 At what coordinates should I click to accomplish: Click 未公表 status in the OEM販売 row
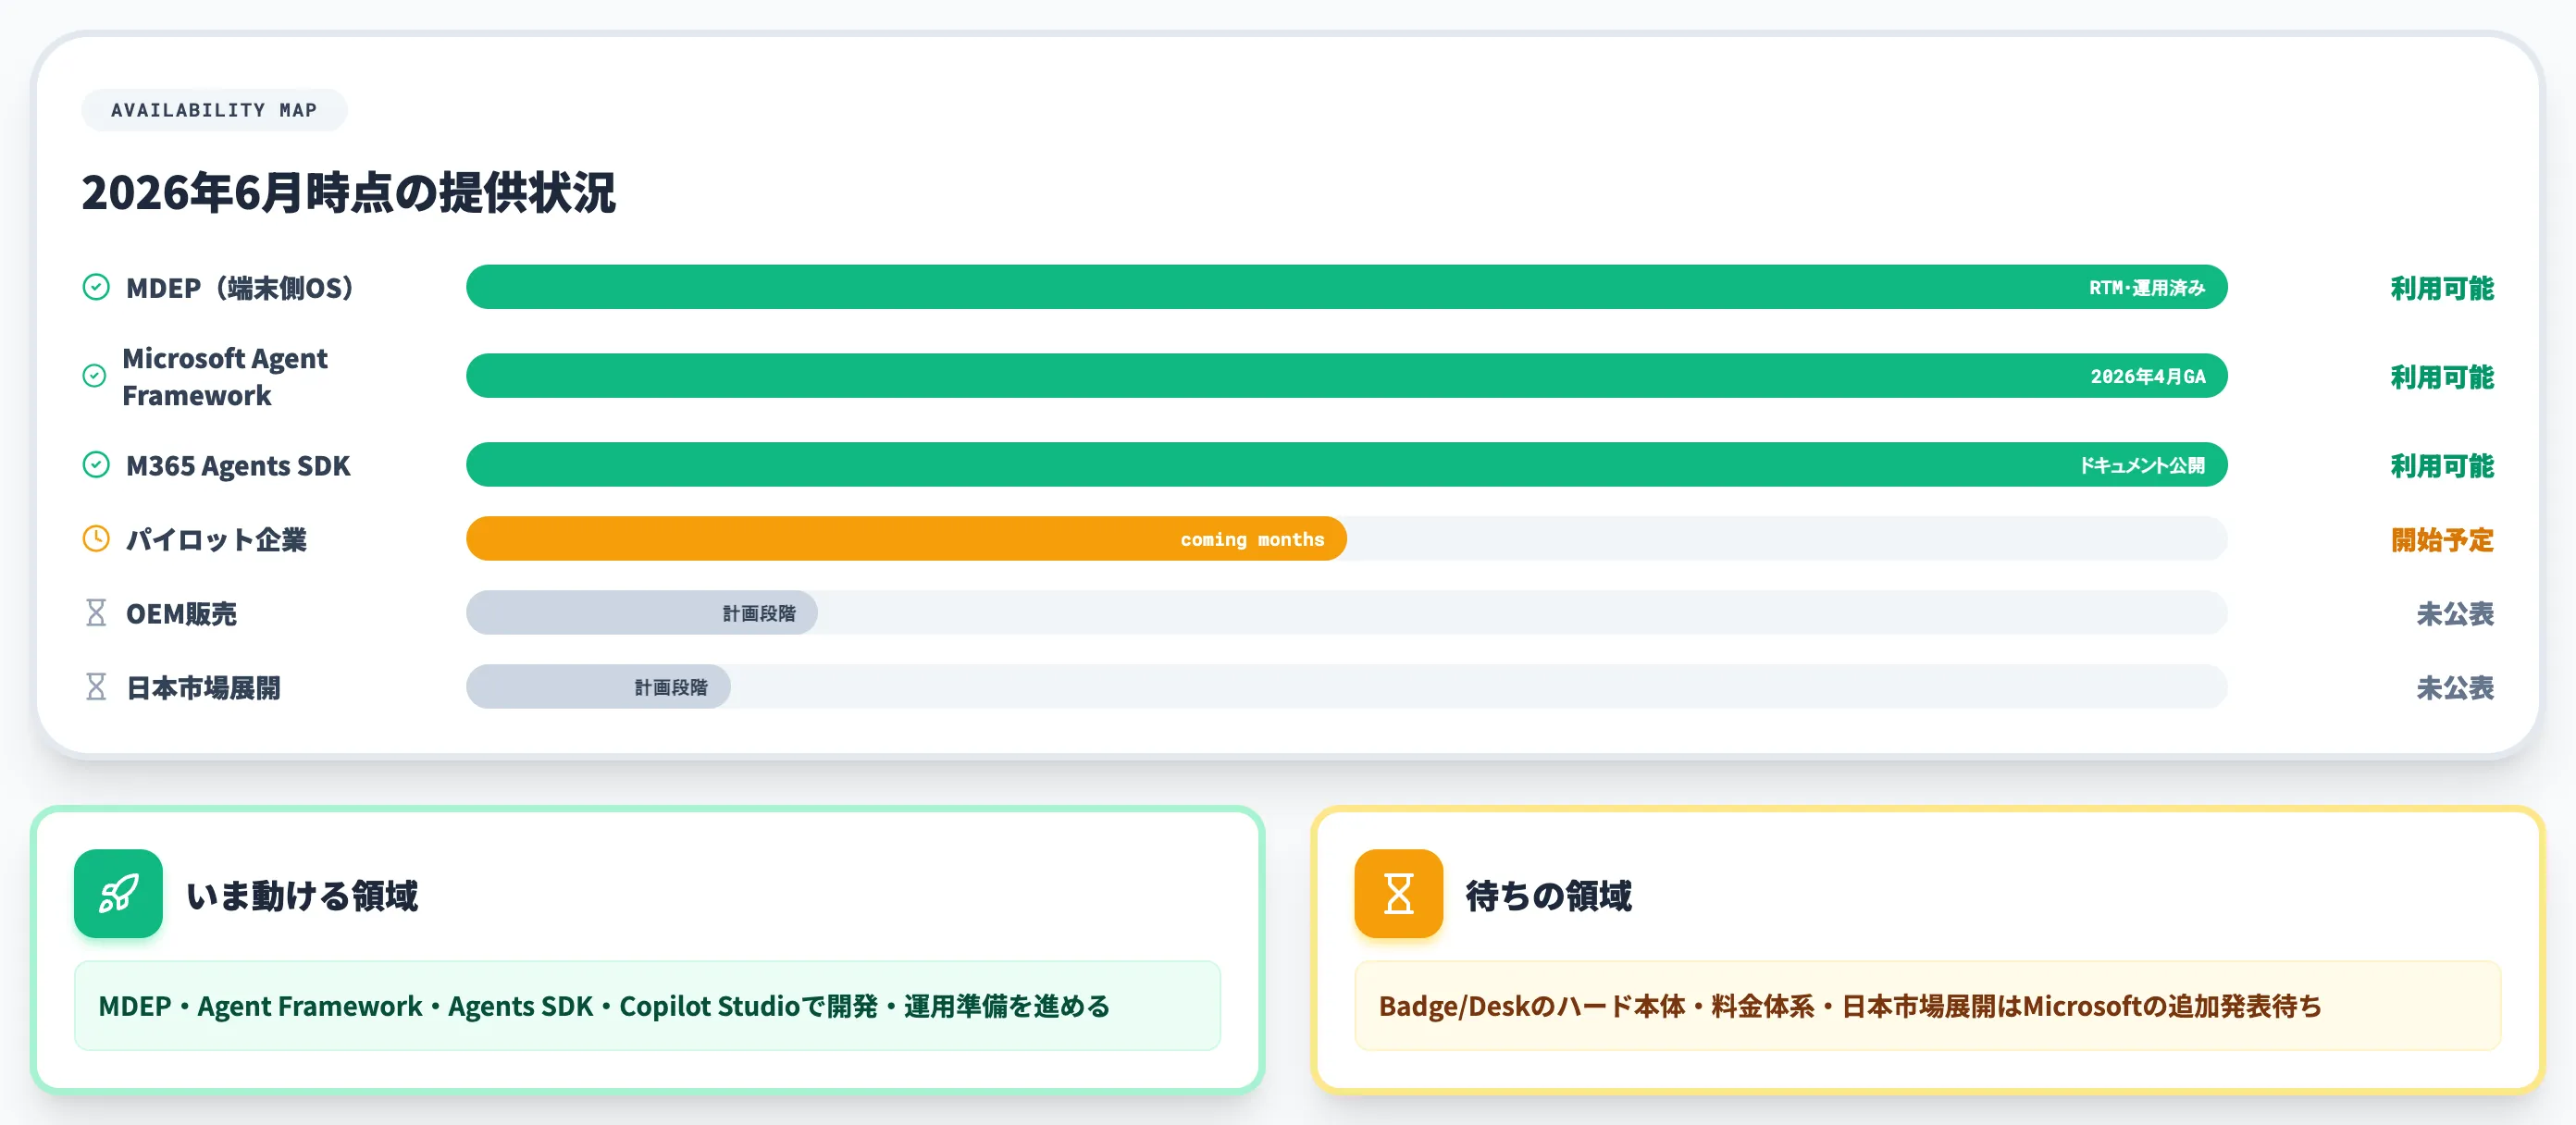[x=2455, y=614]
